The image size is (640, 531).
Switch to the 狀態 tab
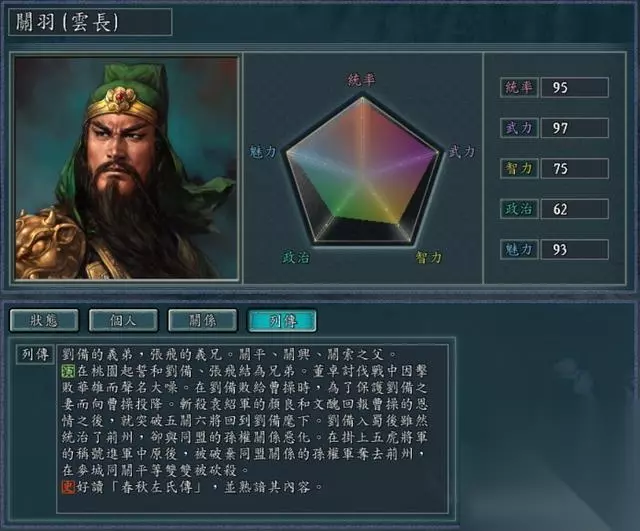click(44, 320)
